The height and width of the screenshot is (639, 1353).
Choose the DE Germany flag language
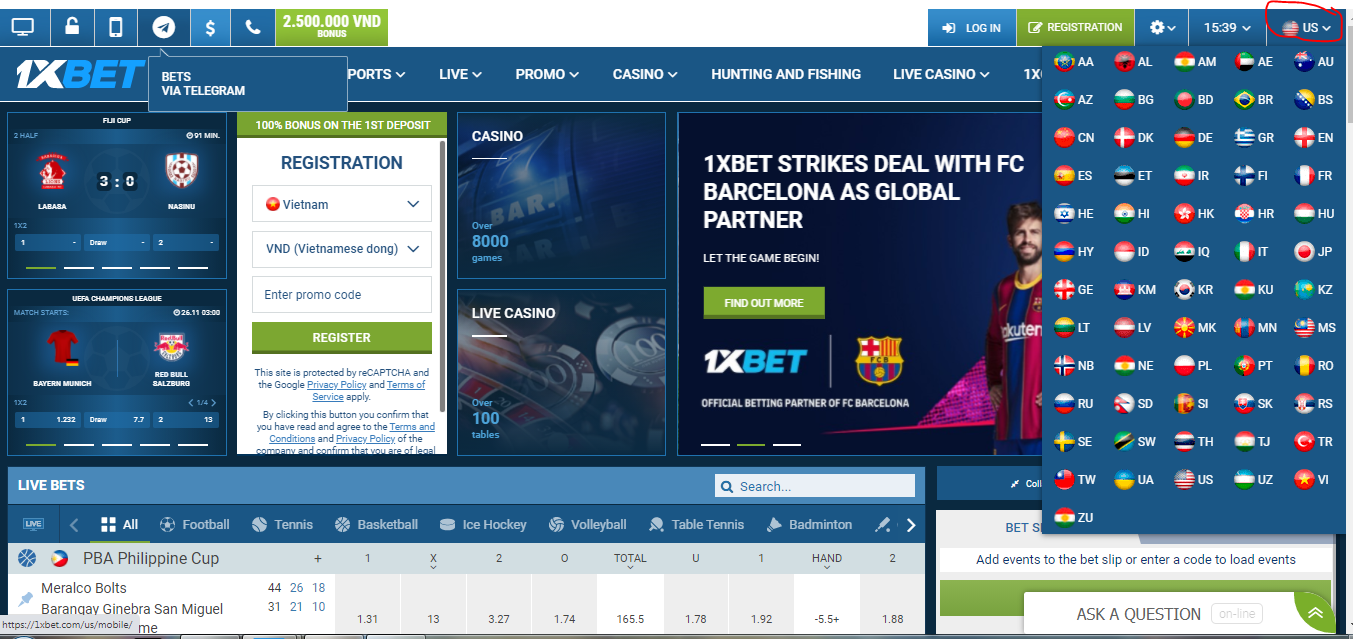click(1193, 137)
